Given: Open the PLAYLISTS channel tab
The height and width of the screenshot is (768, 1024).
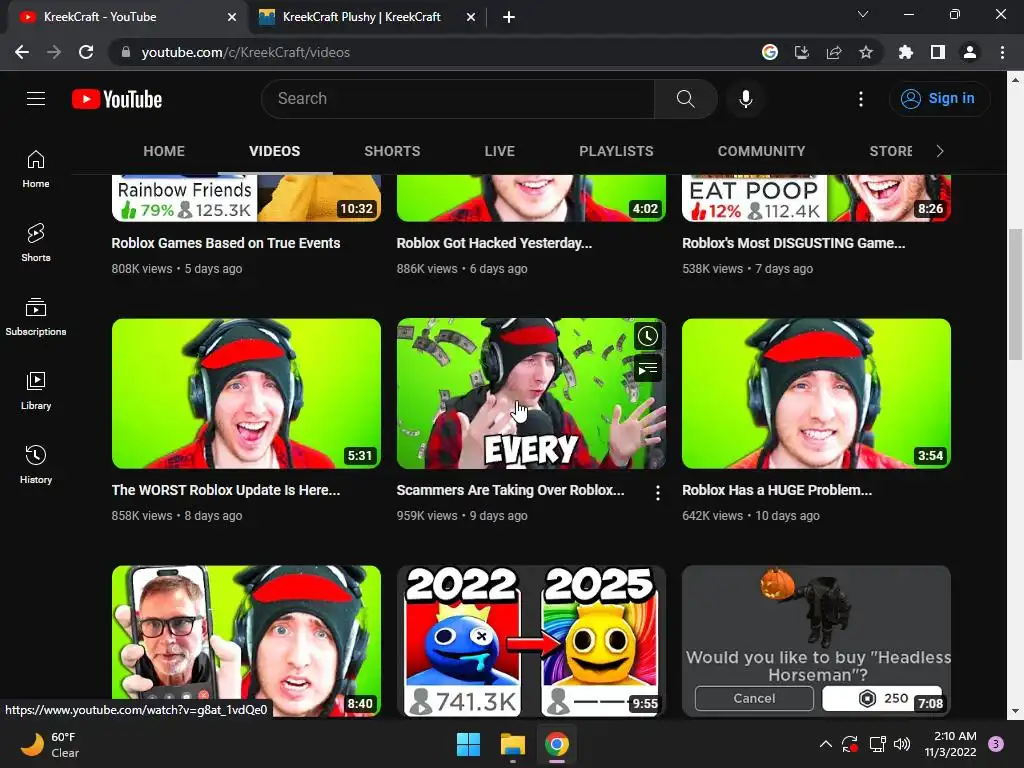Looking at the screenshot, I should pyautogui.click(x=616, y=151).
